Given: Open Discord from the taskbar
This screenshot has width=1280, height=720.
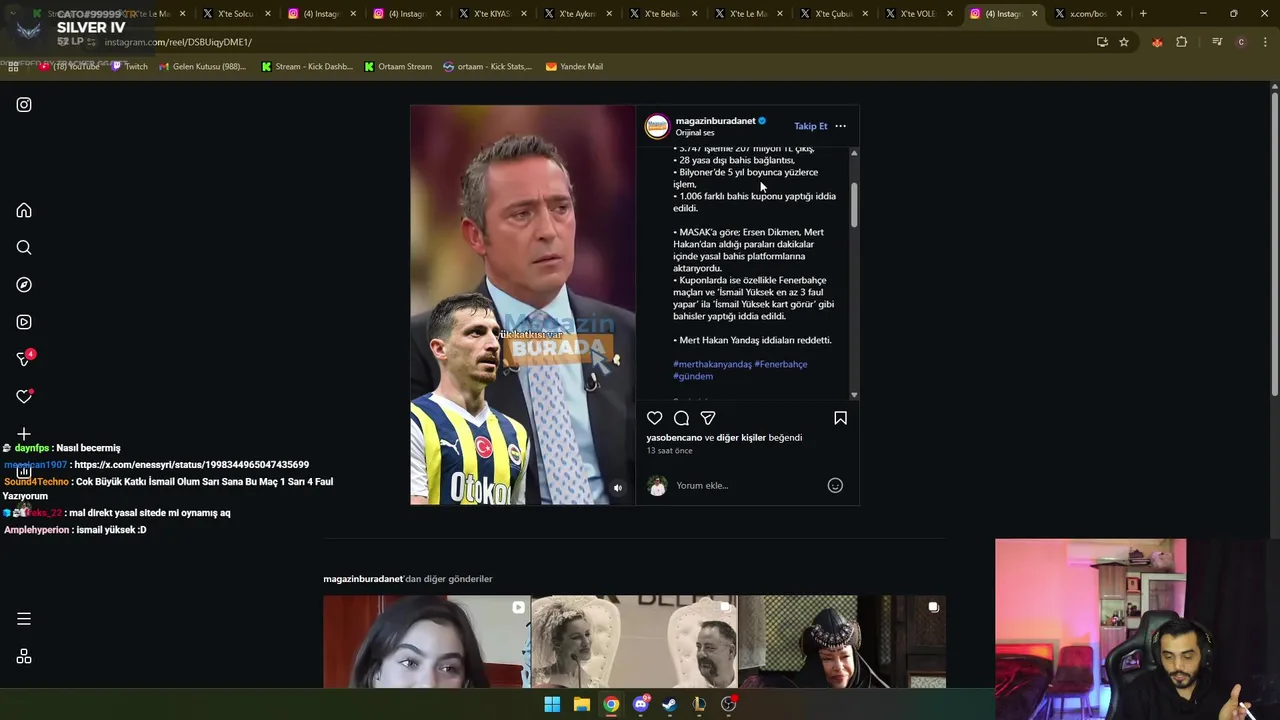Looking at the screenshot, I should pos(641,704).
